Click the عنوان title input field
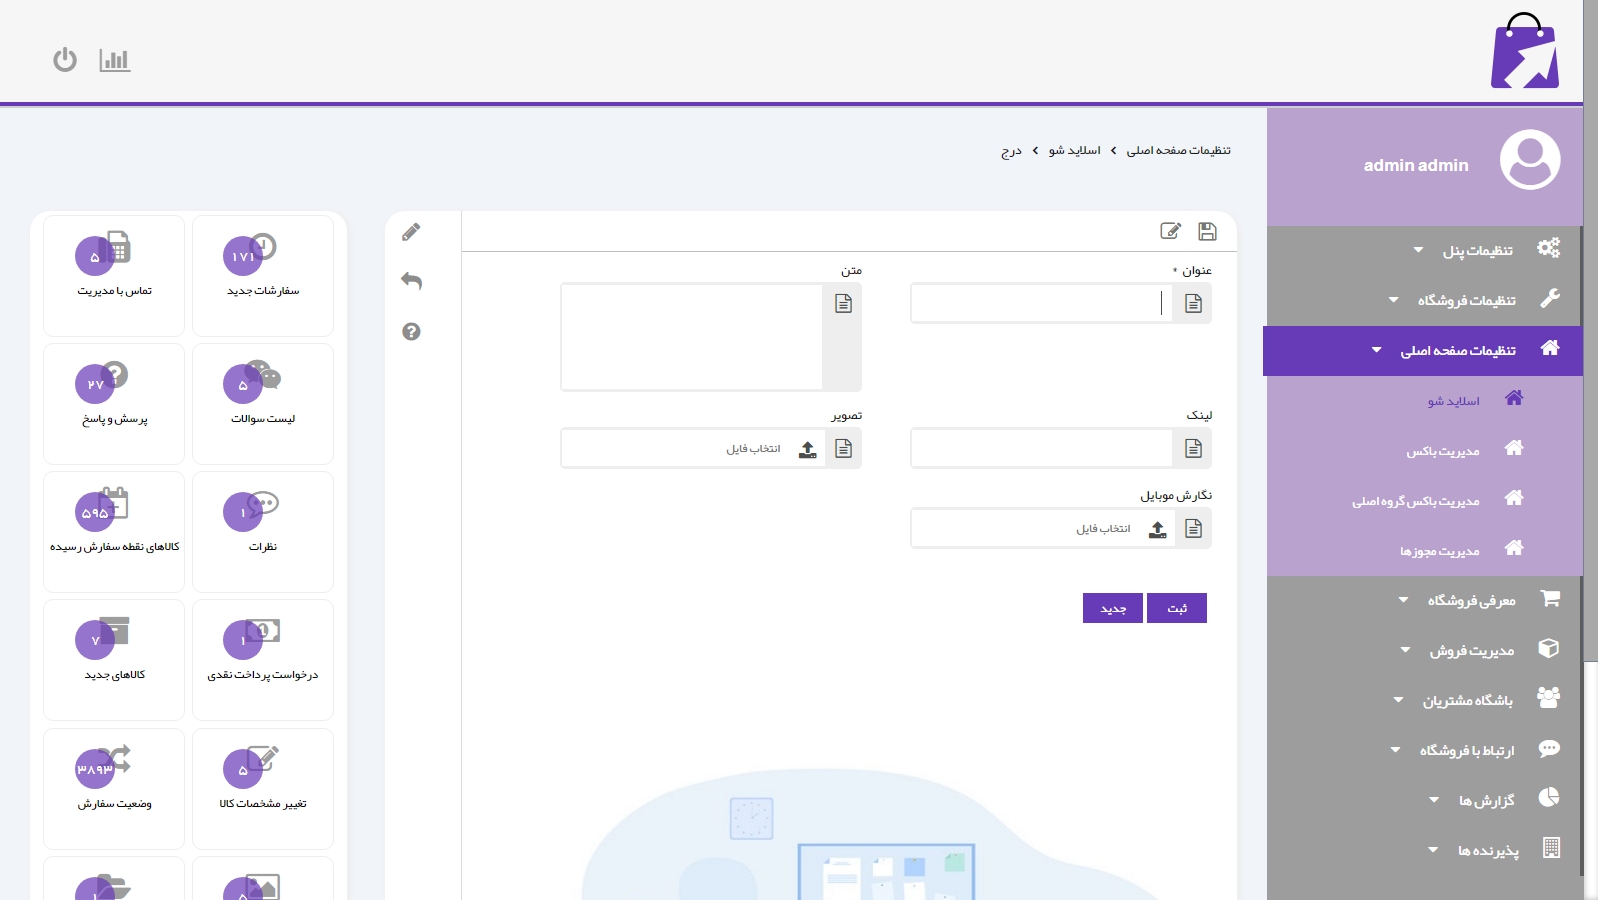 click(1040, 303)
